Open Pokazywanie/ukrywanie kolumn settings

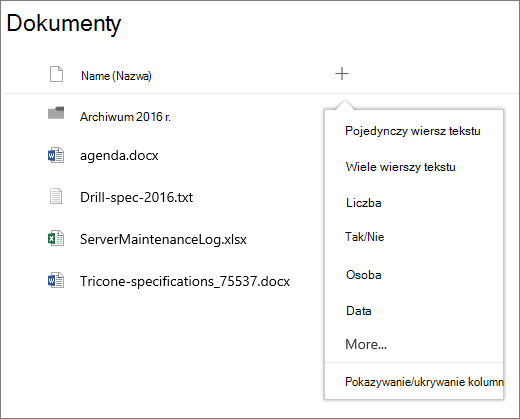[x=424, y=382]
